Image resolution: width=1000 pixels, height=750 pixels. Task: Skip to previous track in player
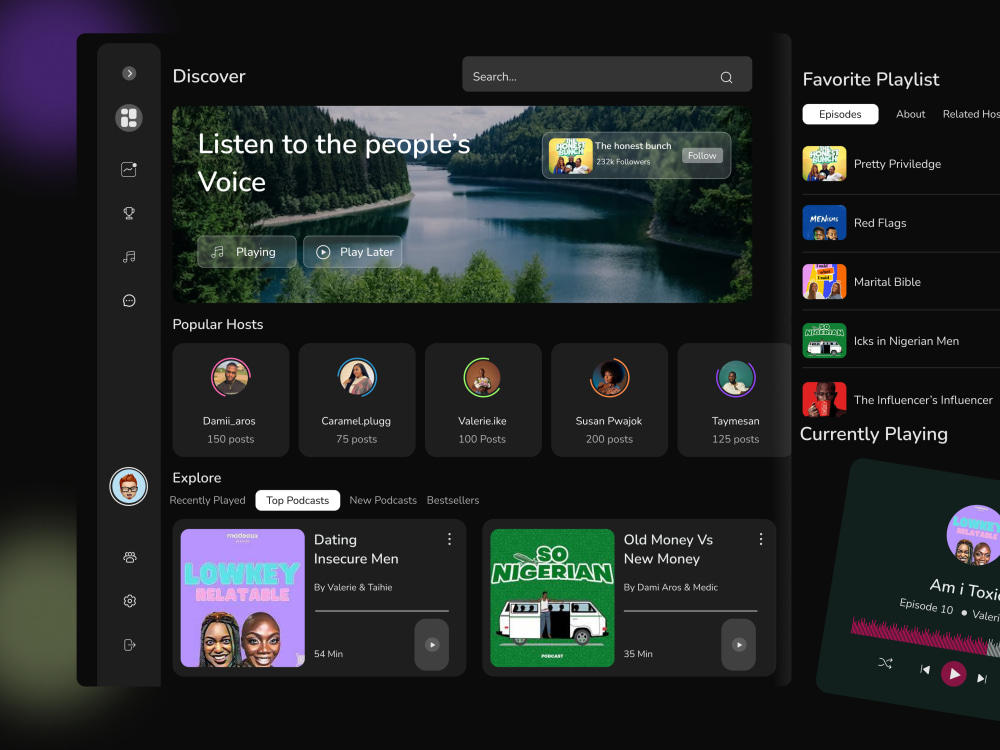(925, 669)
